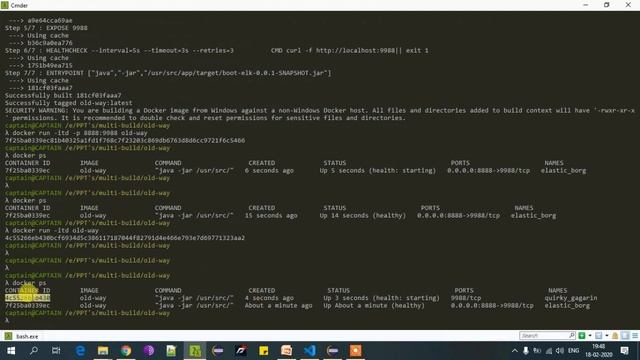This screenshot has width=640, height=360.
Task: Open File Explorer from the taskbar
Action: (103, 351)
